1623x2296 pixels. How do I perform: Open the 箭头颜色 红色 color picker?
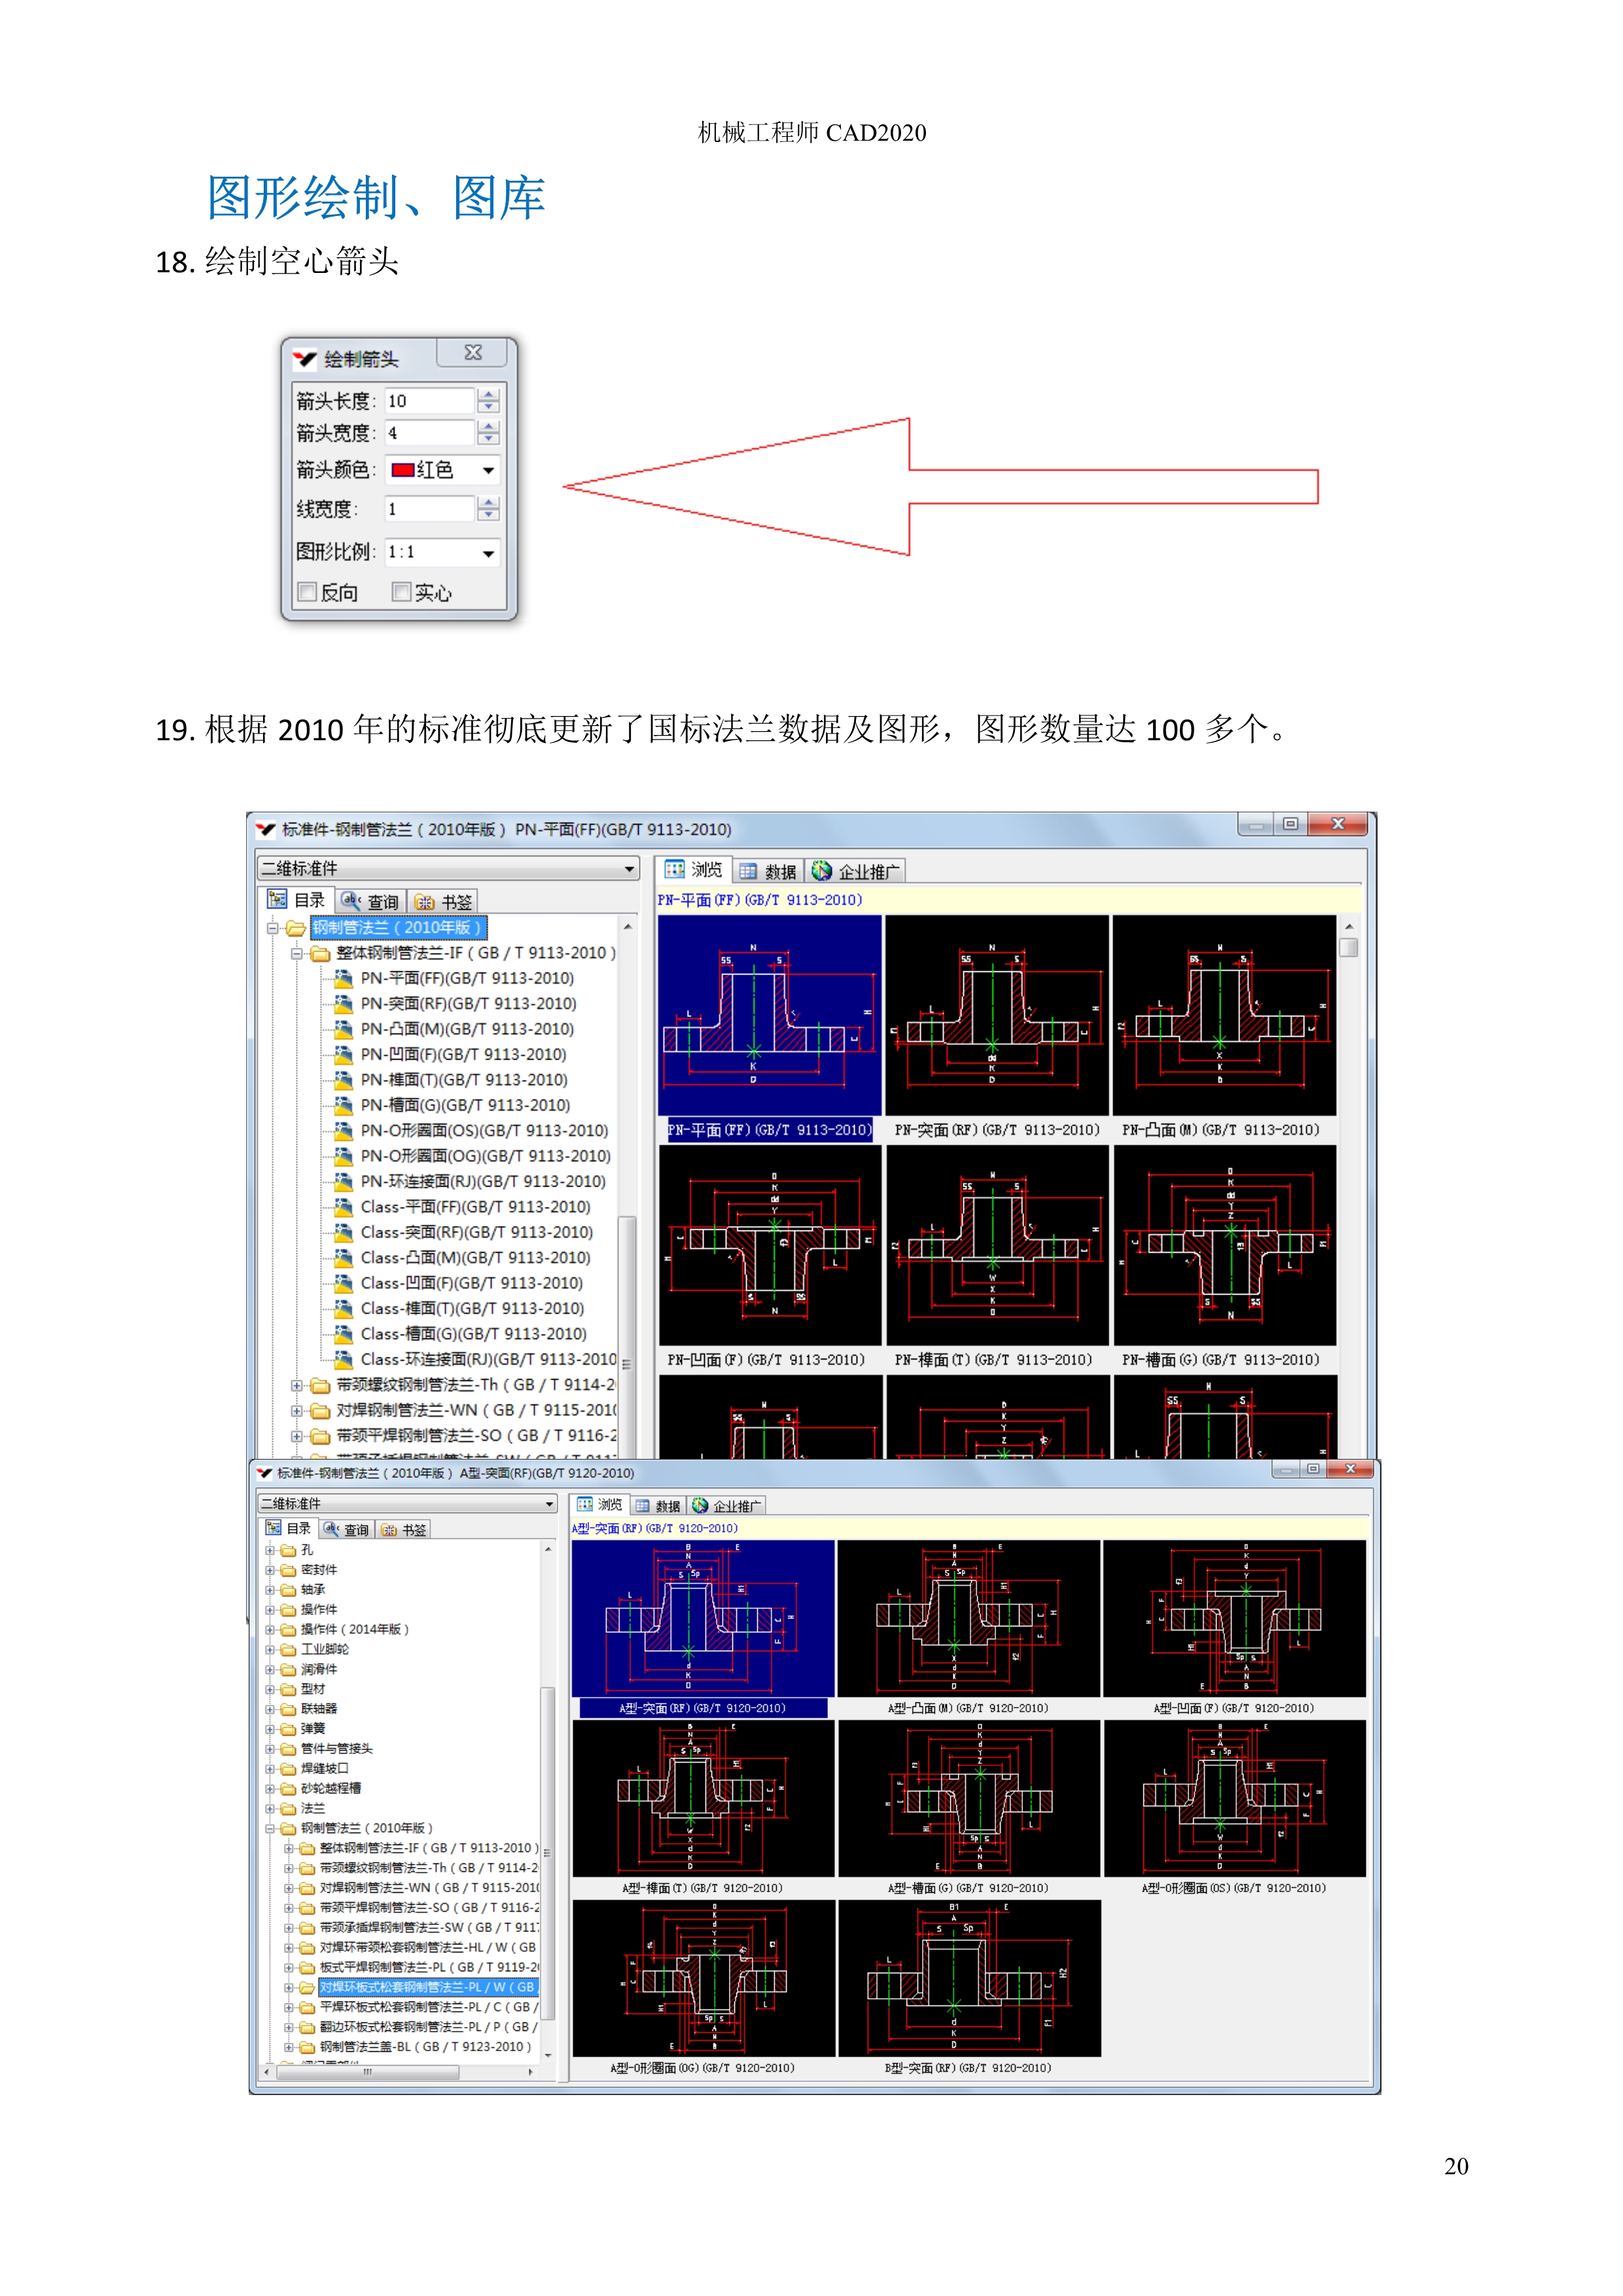(488, 470)
